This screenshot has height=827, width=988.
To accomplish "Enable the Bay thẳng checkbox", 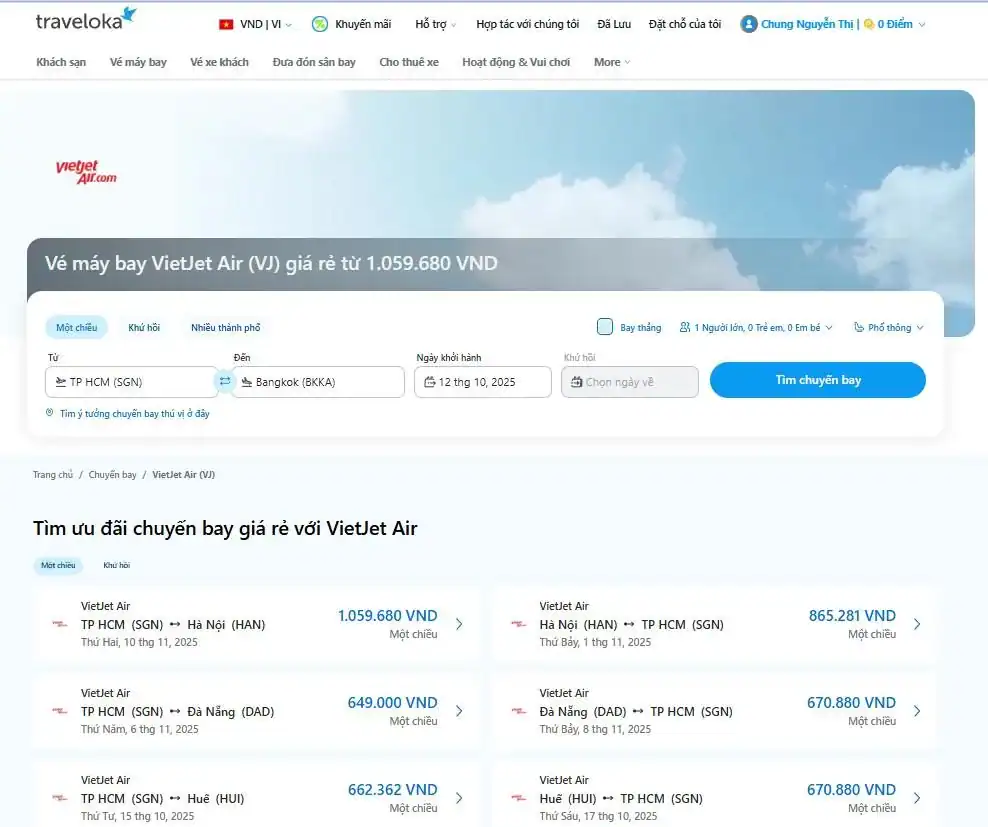I will [605, 327].
